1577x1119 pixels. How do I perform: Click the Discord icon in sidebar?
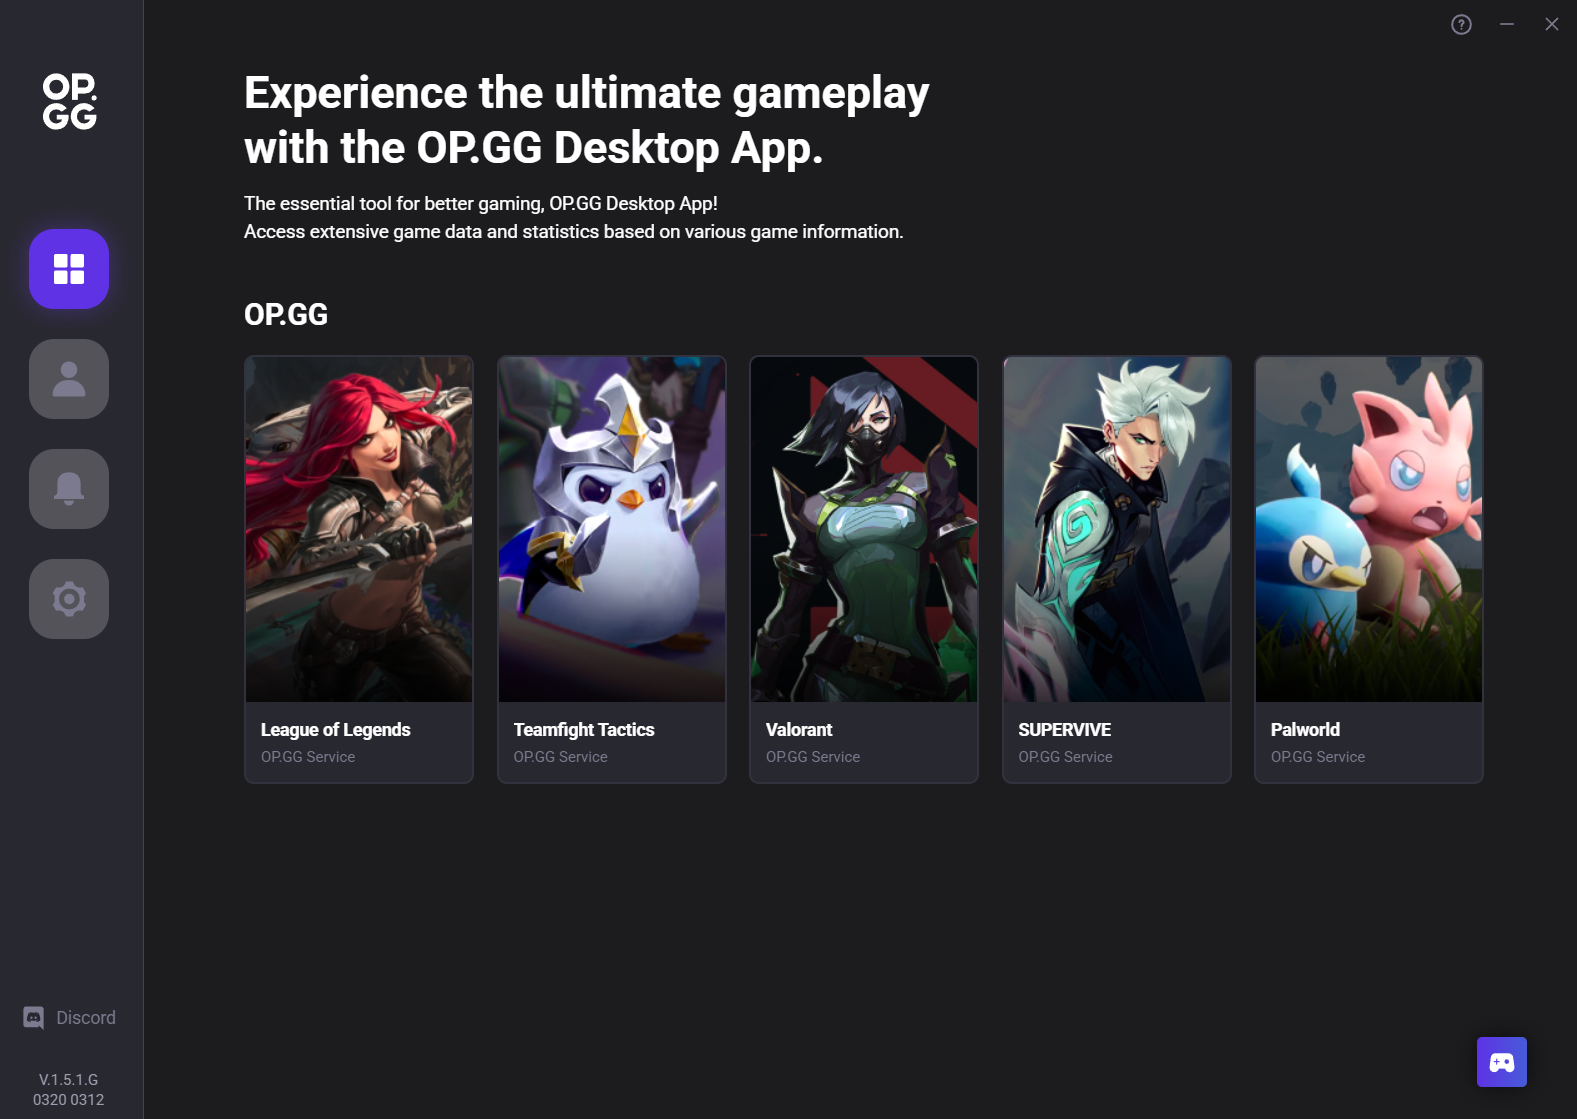click(x=34, y=1018)
